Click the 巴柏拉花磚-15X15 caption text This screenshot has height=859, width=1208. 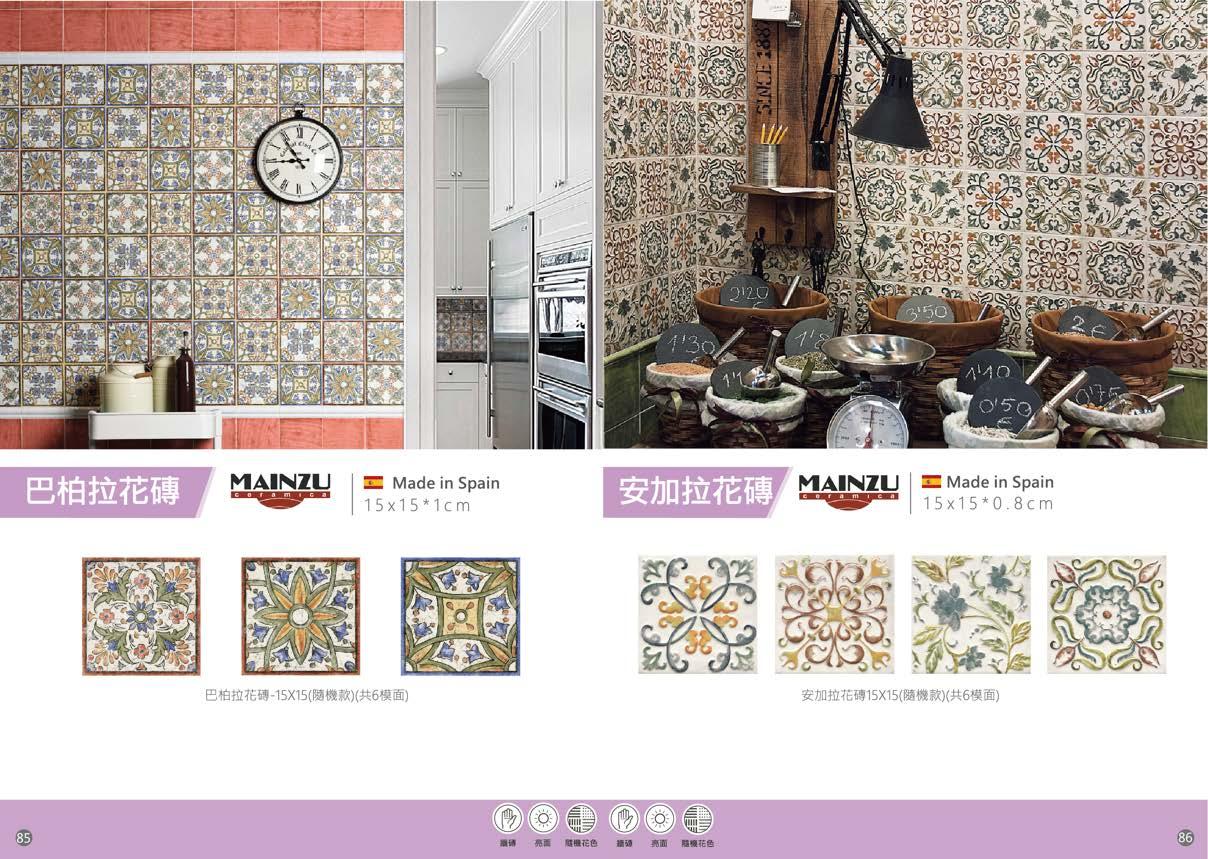tap(306, 696)
